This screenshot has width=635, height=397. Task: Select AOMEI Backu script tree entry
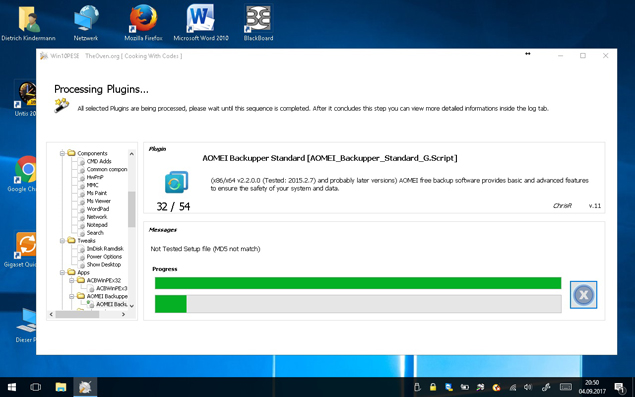tap(111, 304)
